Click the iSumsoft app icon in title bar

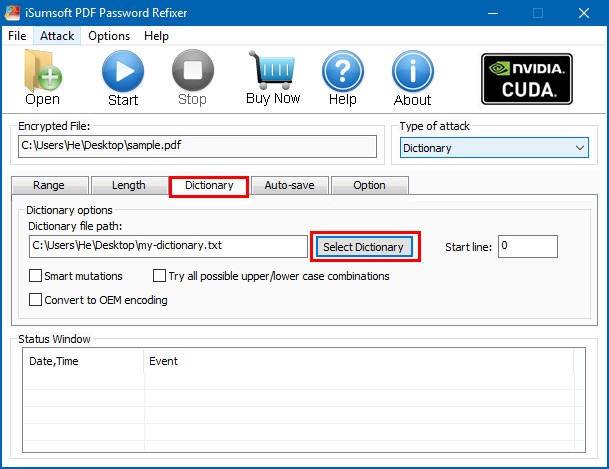click(x=12, y=13)
